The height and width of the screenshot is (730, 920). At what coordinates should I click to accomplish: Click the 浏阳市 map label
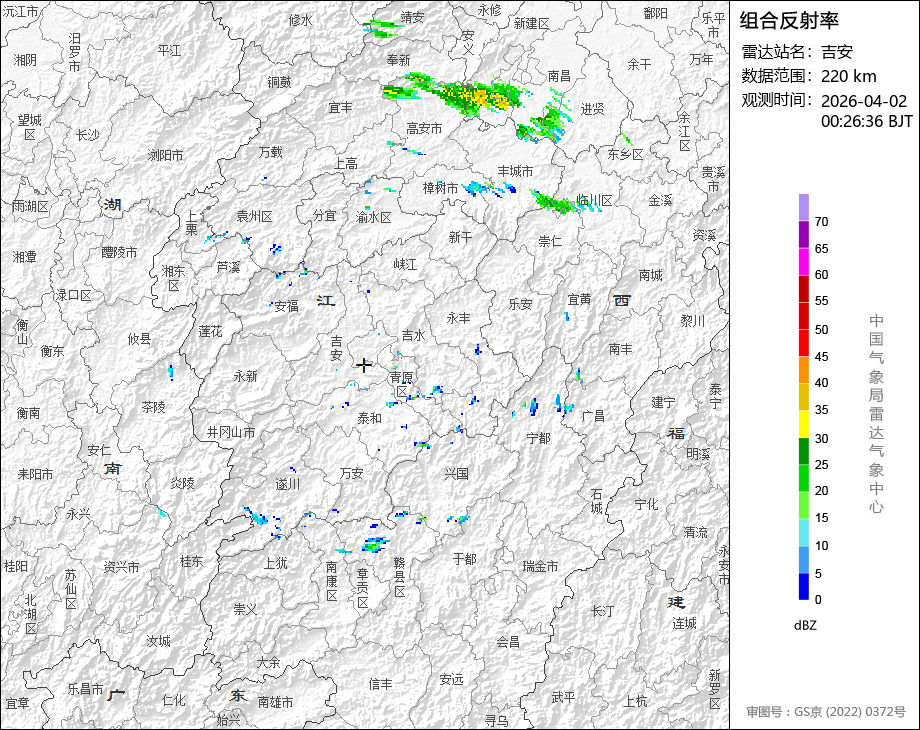point(165,156)
